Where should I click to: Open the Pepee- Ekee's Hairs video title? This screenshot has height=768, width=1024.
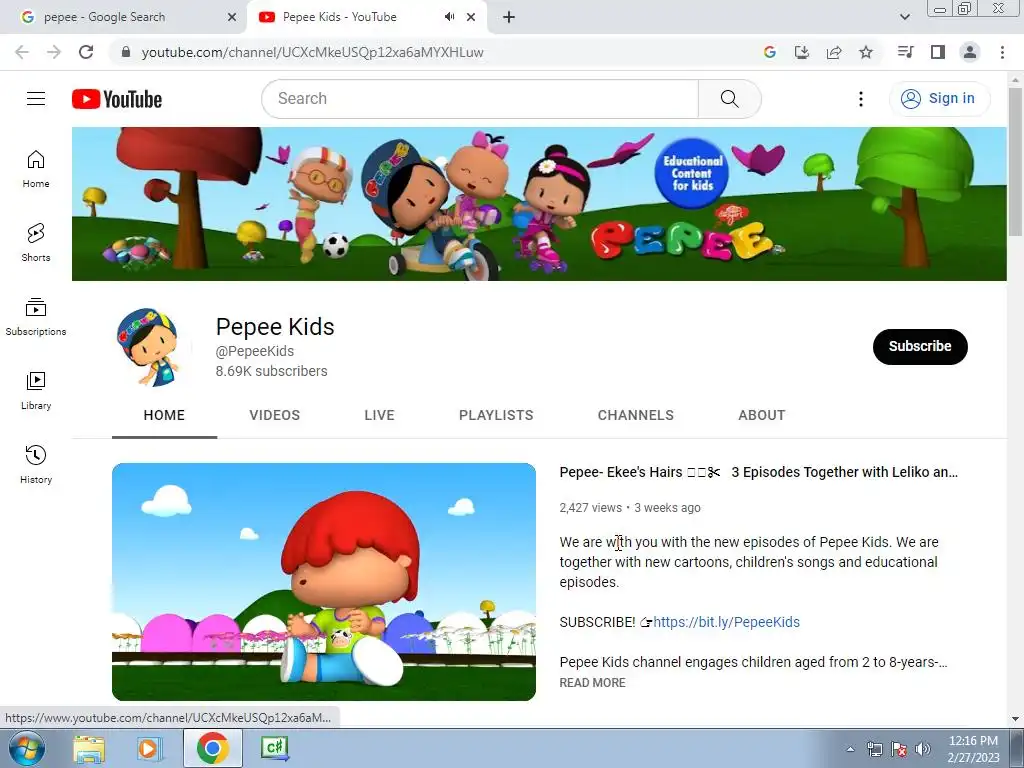click(758, 472)
